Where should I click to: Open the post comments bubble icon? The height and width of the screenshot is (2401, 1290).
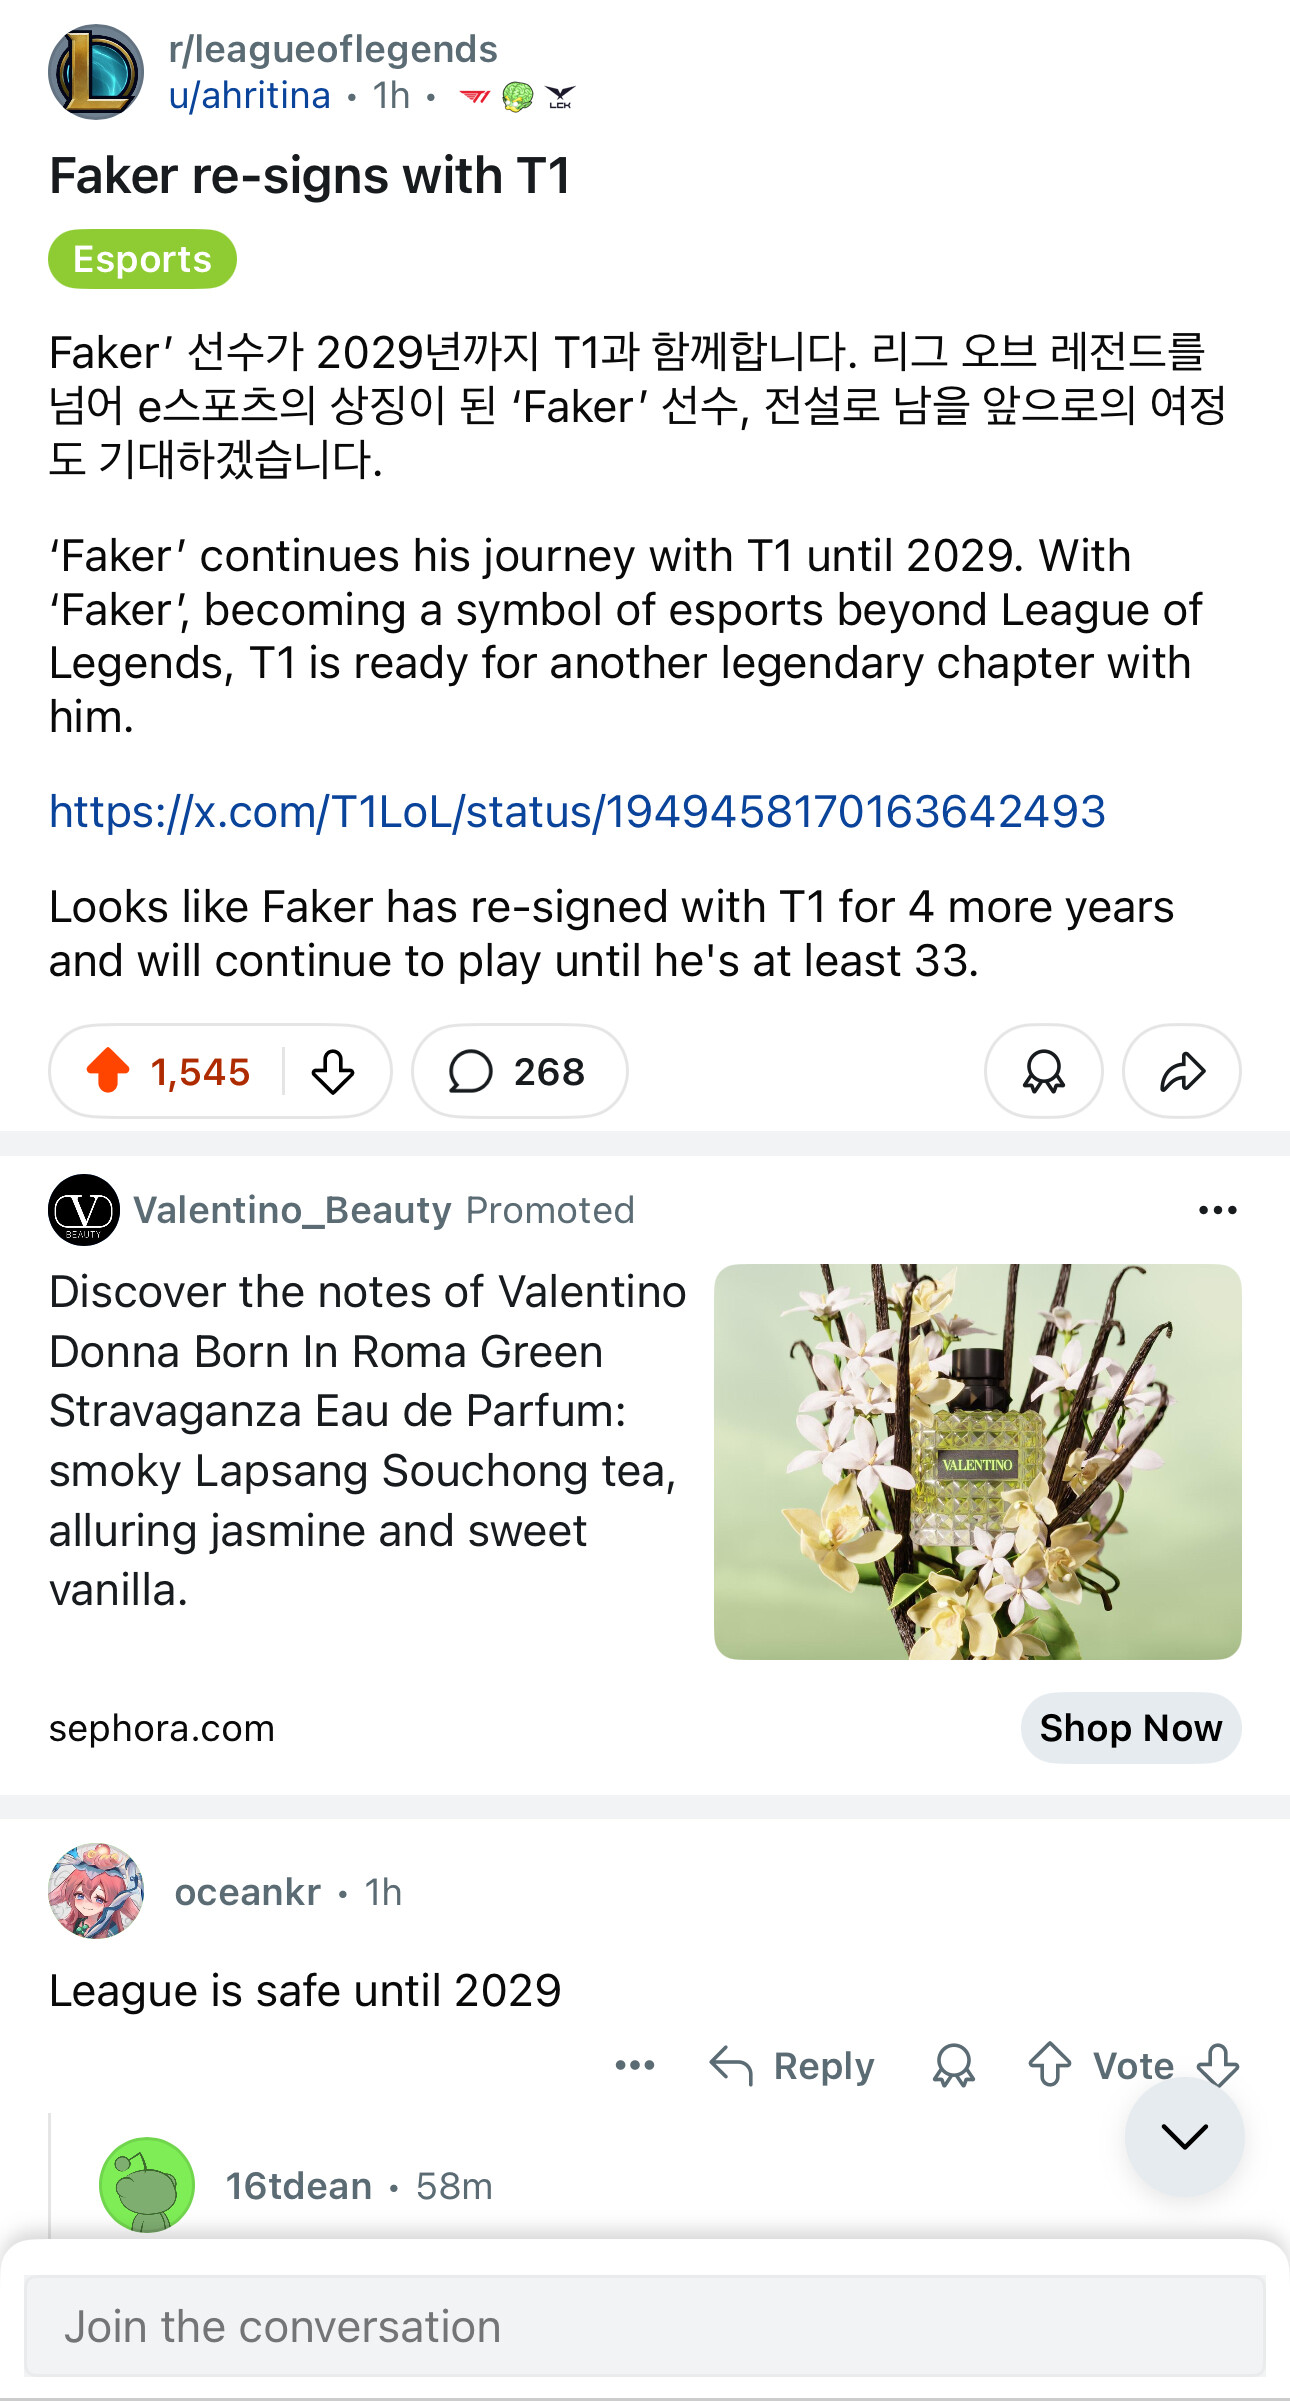pyautogui.click(x=470, y=1071)
